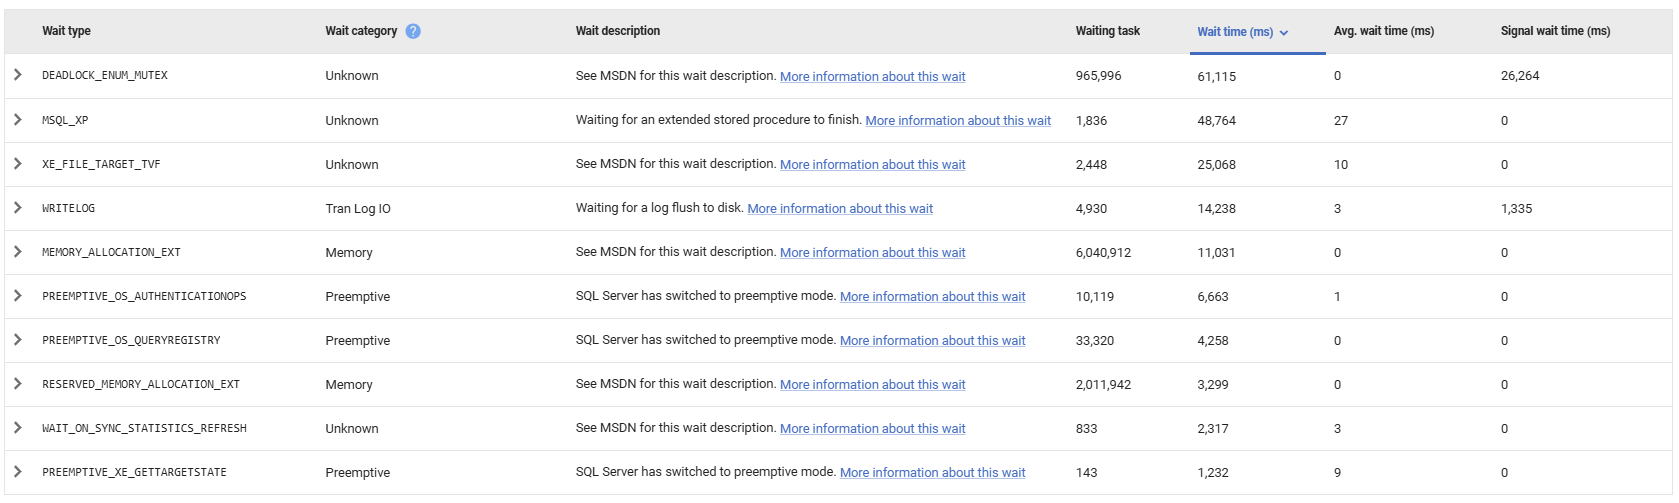
Task: Expand the RESERVED_MEMORY_ALLOCATION_EXT row
Action: coord(18,384)
